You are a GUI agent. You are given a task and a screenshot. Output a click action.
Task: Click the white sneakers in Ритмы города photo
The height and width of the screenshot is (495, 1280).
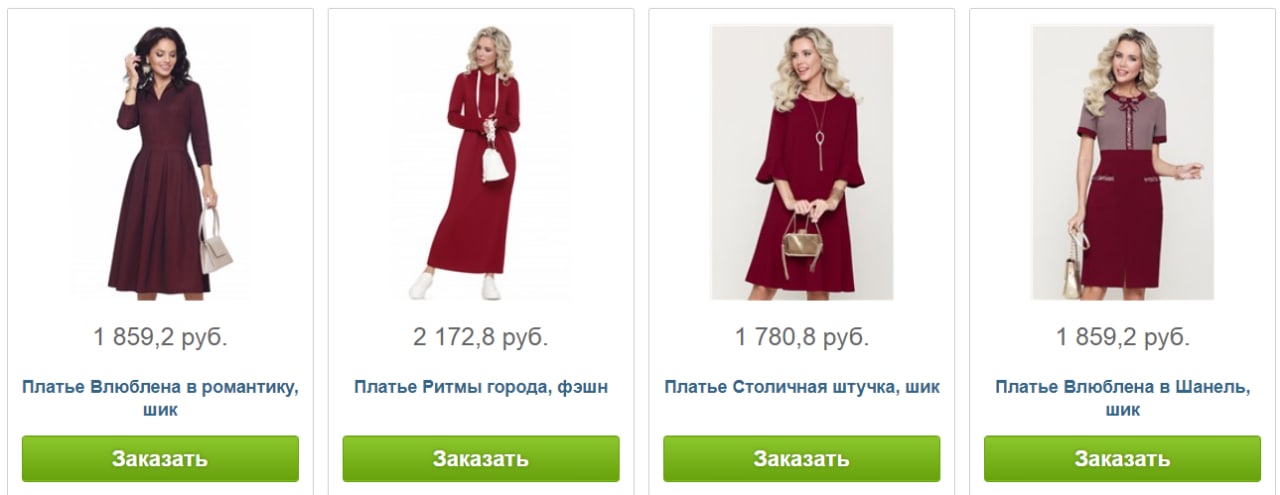455,285
